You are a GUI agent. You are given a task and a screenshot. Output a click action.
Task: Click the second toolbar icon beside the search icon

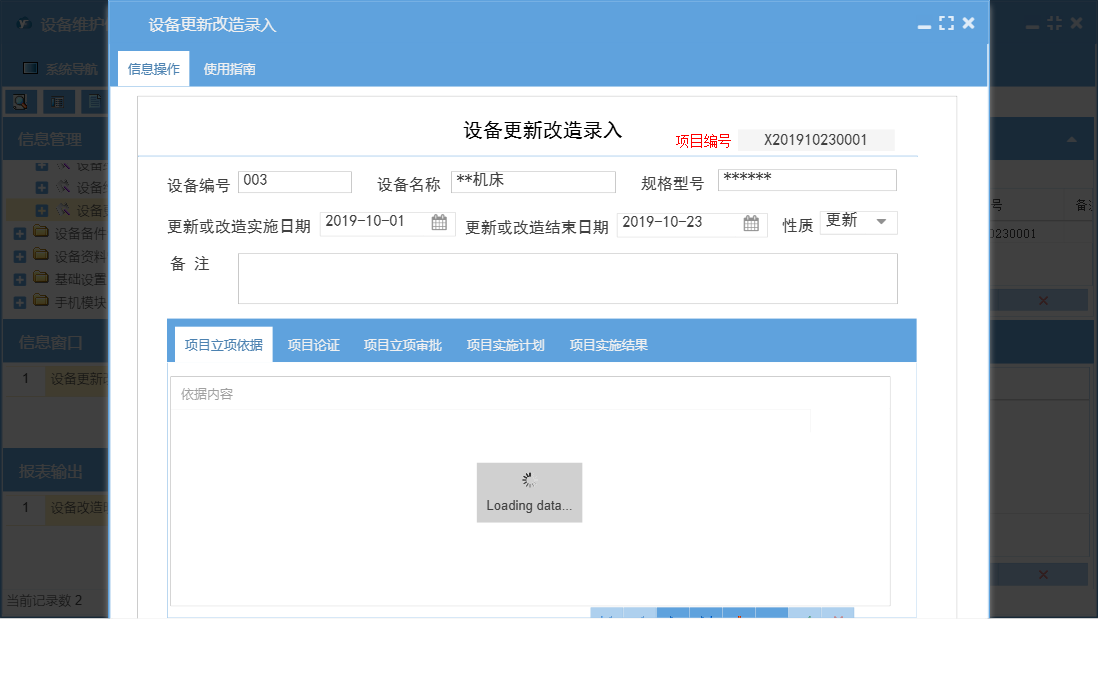pyautogui.click(x=58, y=101)
